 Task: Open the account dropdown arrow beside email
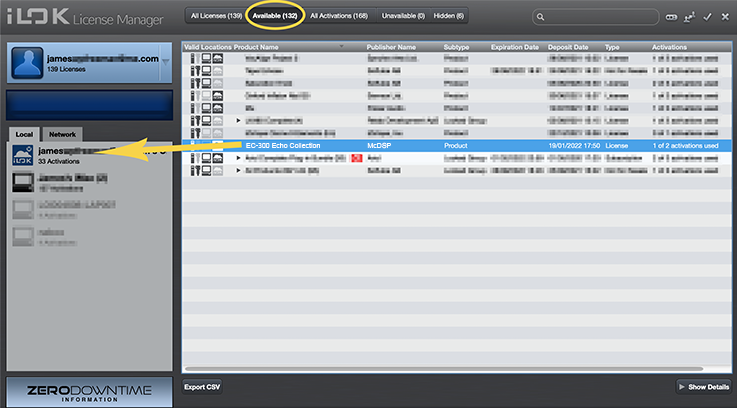pyautogui.click(x=165, y=62)
